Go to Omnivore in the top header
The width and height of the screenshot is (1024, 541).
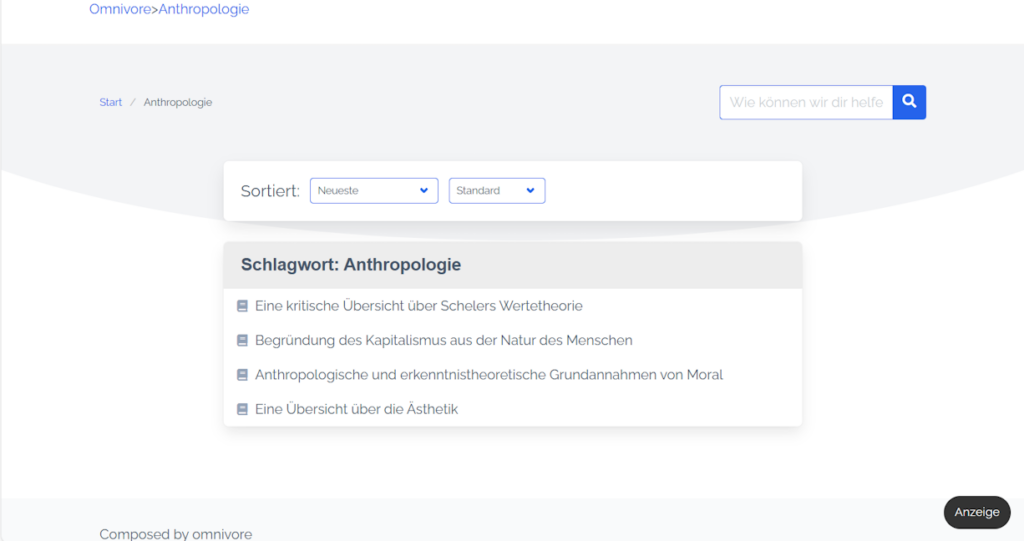click(119, 10)
